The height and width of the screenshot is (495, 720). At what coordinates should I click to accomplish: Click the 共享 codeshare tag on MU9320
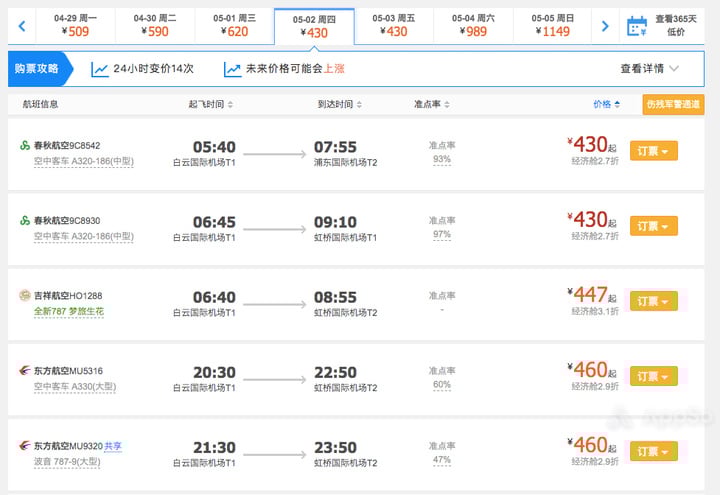coord(113,446)
